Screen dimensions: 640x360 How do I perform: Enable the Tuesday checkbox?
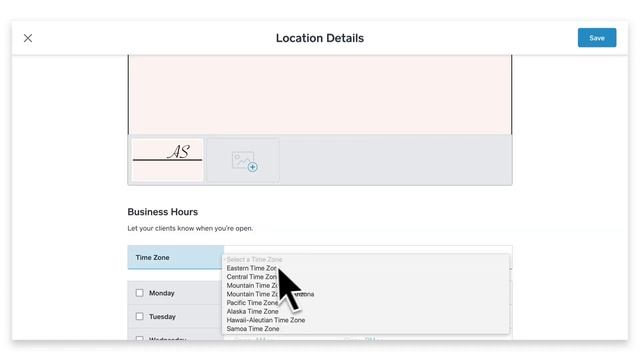click(140, 316)
